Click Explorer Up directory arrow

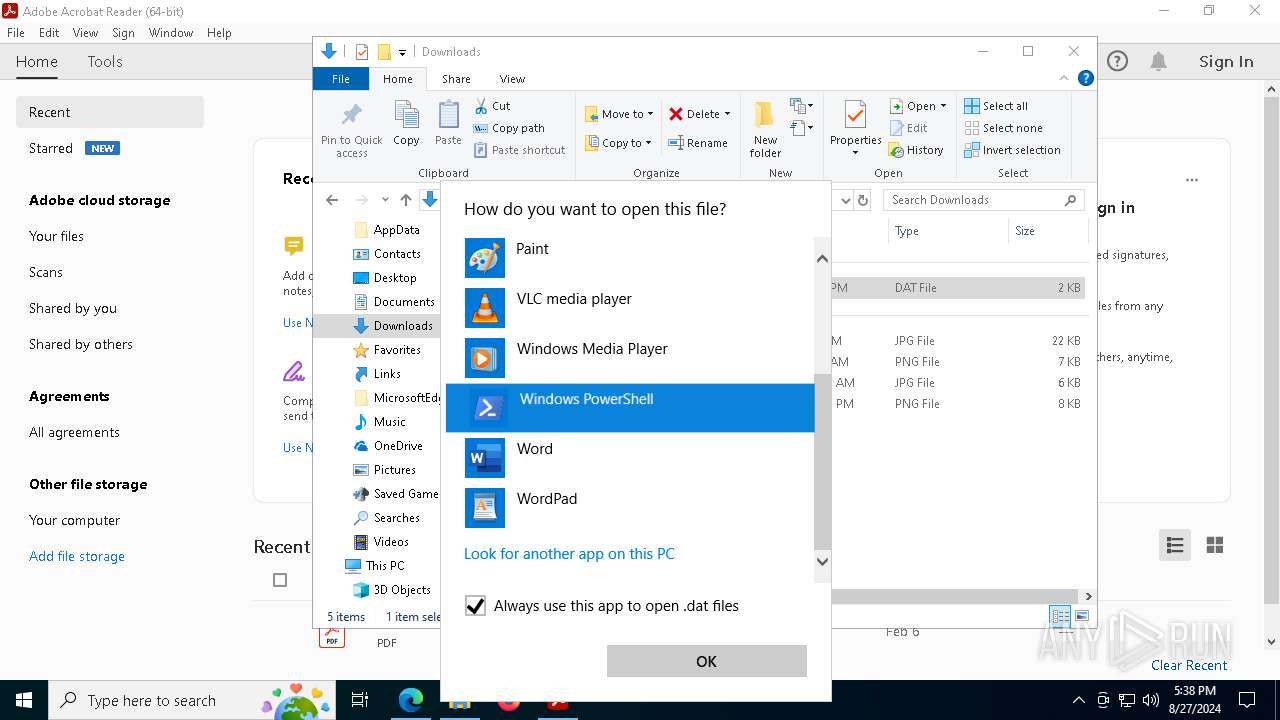[x=405, y=200]
